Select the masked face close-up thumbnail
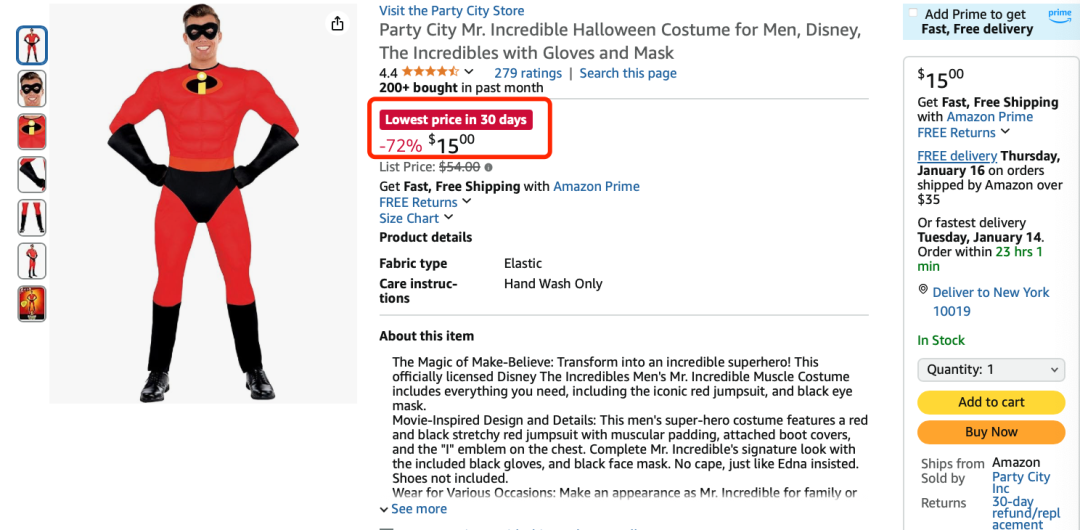 32,89
